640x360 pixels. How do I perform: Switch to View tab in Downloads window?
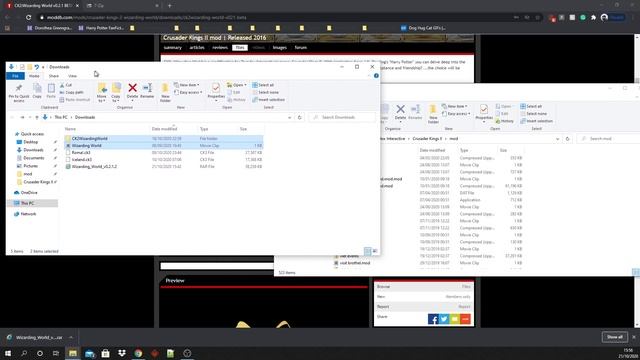click(x=72, y=76)
